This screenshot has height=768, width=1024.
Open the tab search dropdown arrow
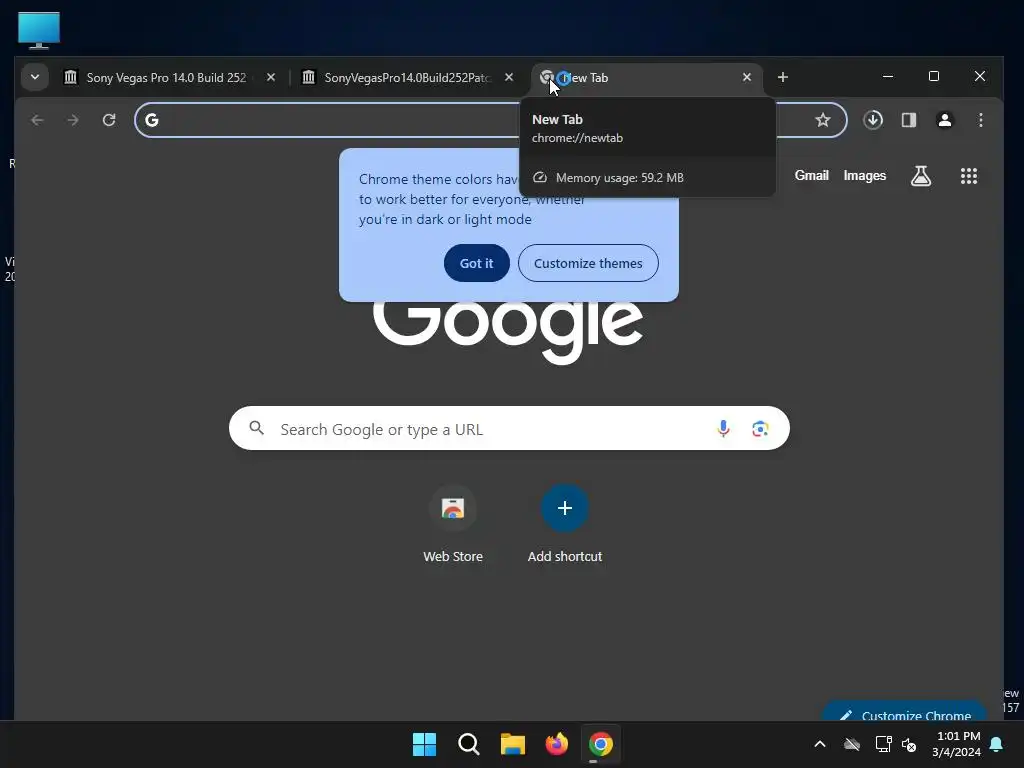35,77
